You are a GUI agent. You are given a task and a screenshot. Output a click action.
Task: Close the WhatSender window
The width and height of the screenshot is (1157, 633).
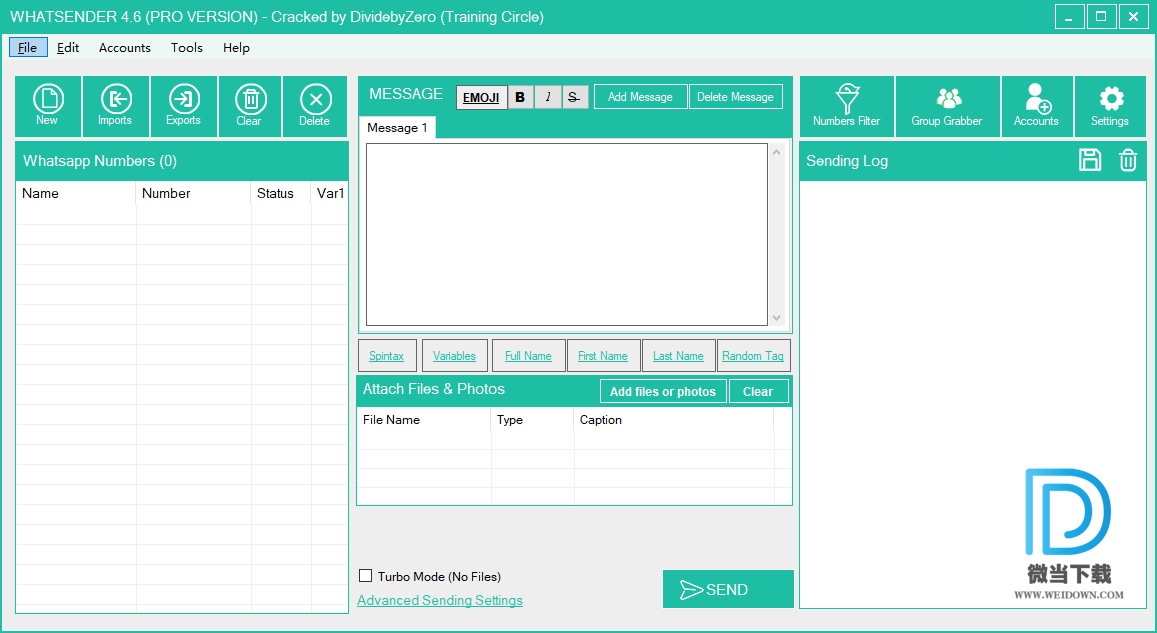tap(1133, 16)
